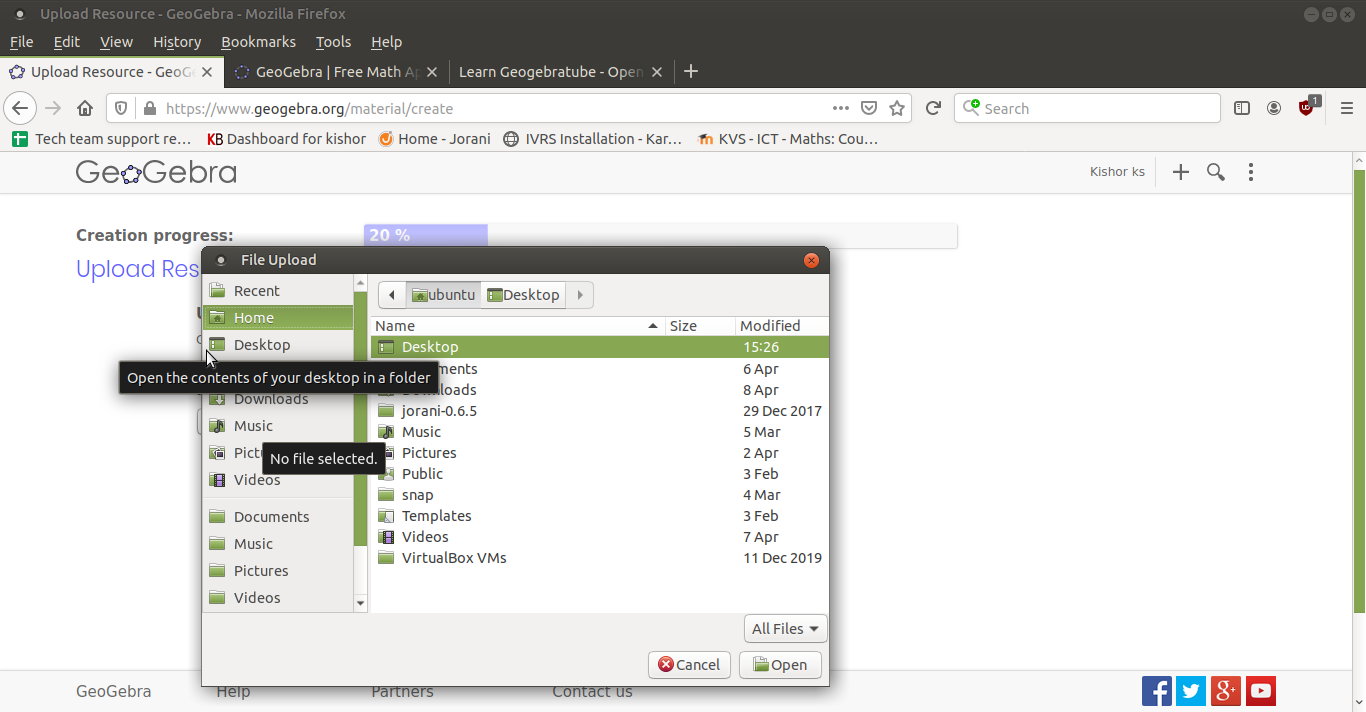Click the Firefox home icon
Viewport: 1366px width, 712px height.
[x=85, y=108]
